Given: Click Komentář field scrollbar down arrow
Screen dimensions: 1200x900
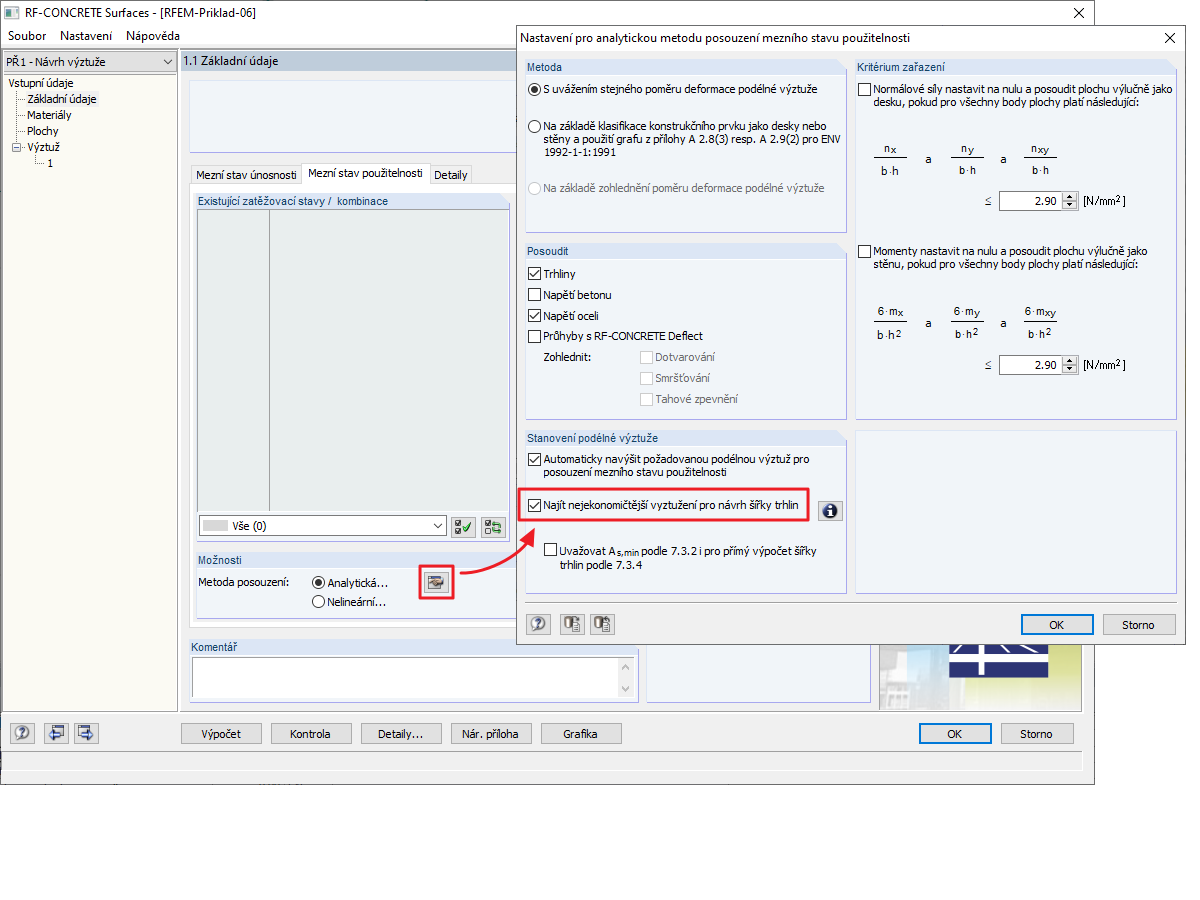Looking at the screenshot, I should (627, 689).
